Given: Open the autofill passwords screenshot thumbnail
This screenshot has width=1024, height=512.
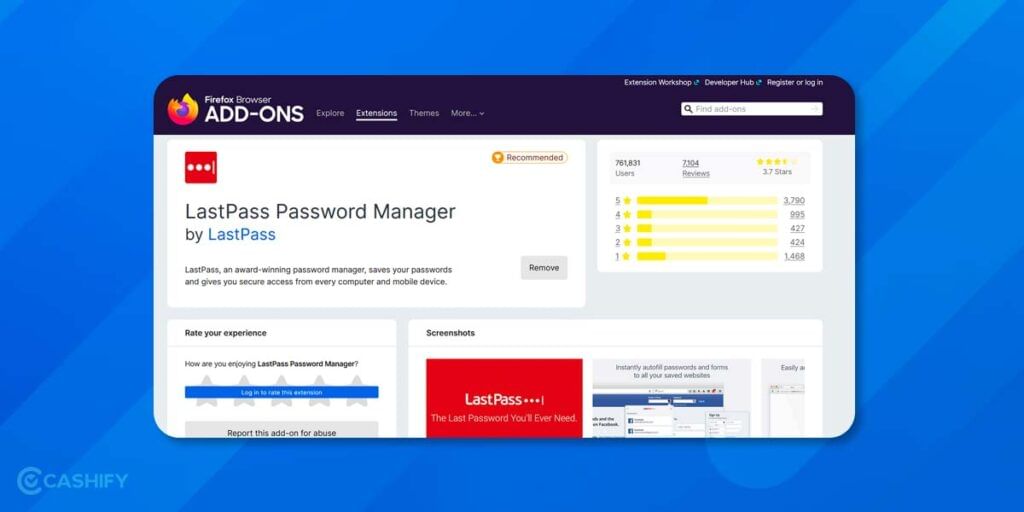Looking at the screenshot, I should coord(671,398).
